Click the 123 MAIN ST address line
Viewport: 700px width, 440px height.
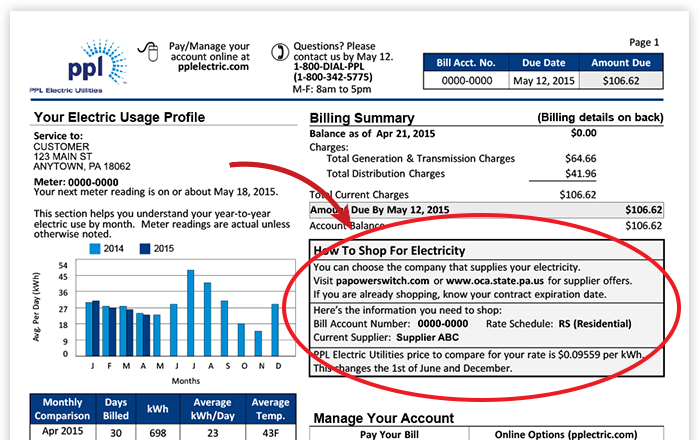point(62,157)
